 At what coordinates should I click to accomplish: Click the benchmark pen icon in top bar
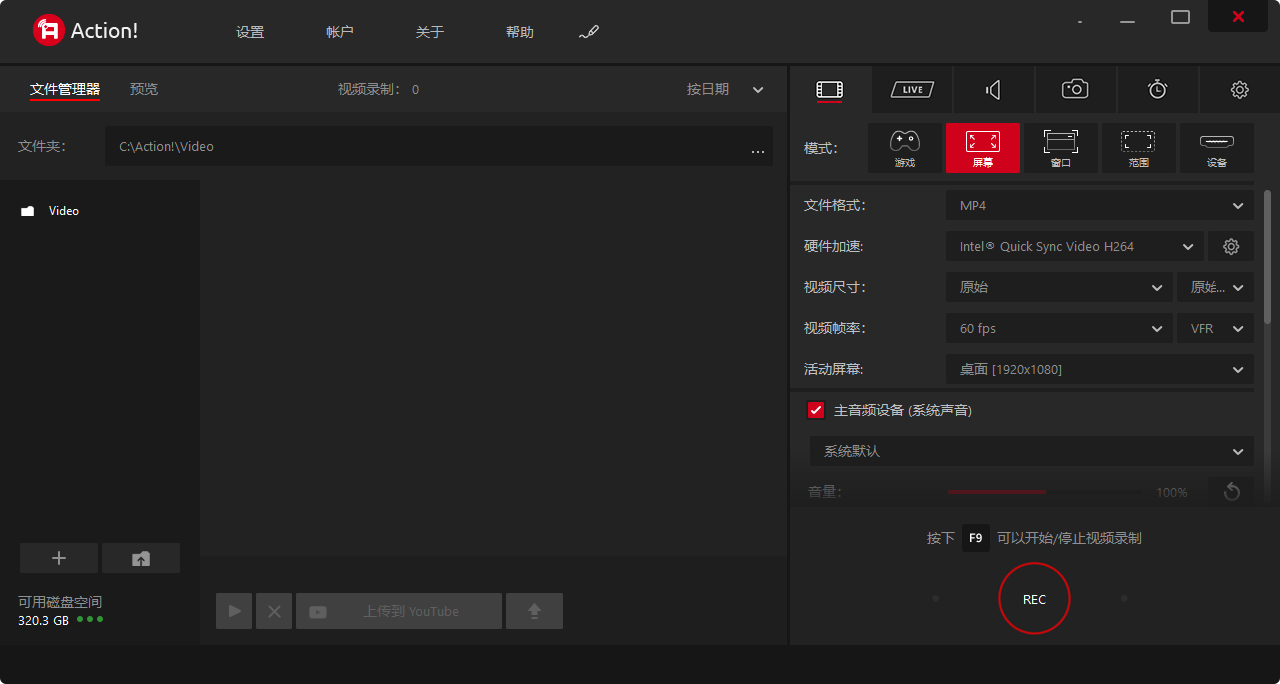(x=589, y=31)
